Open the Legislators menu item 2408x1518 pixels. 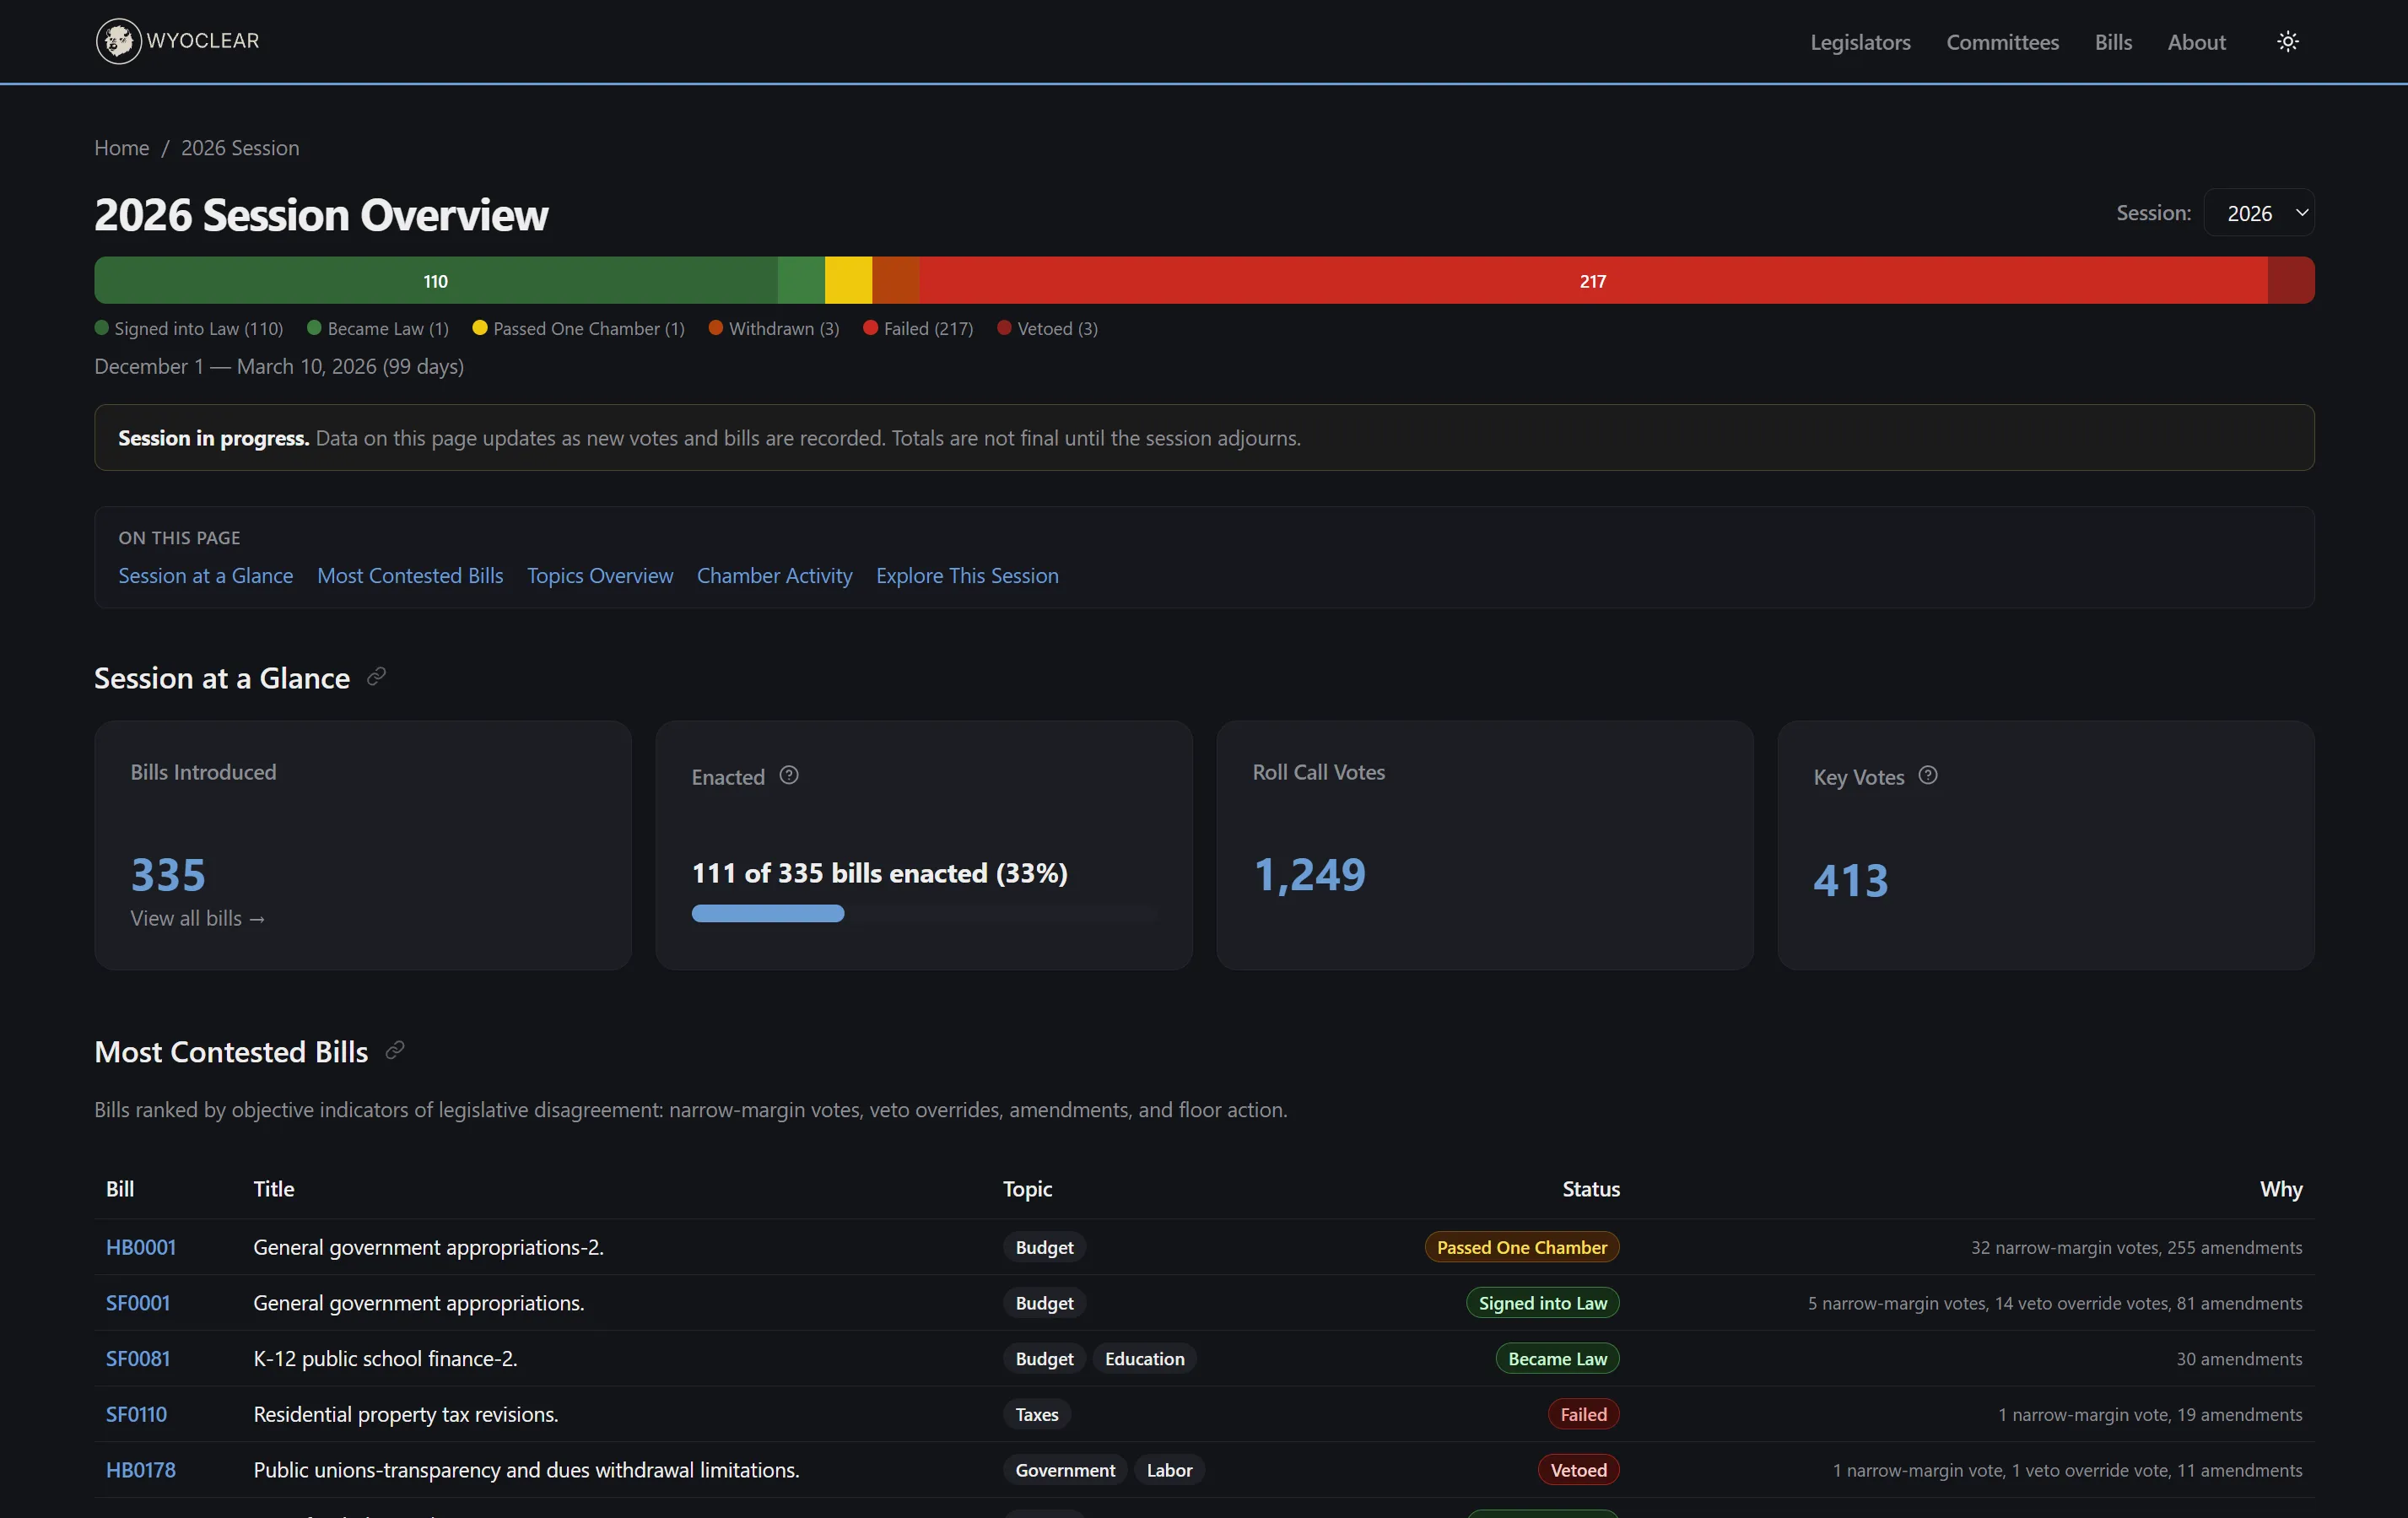coord(1860,42)
